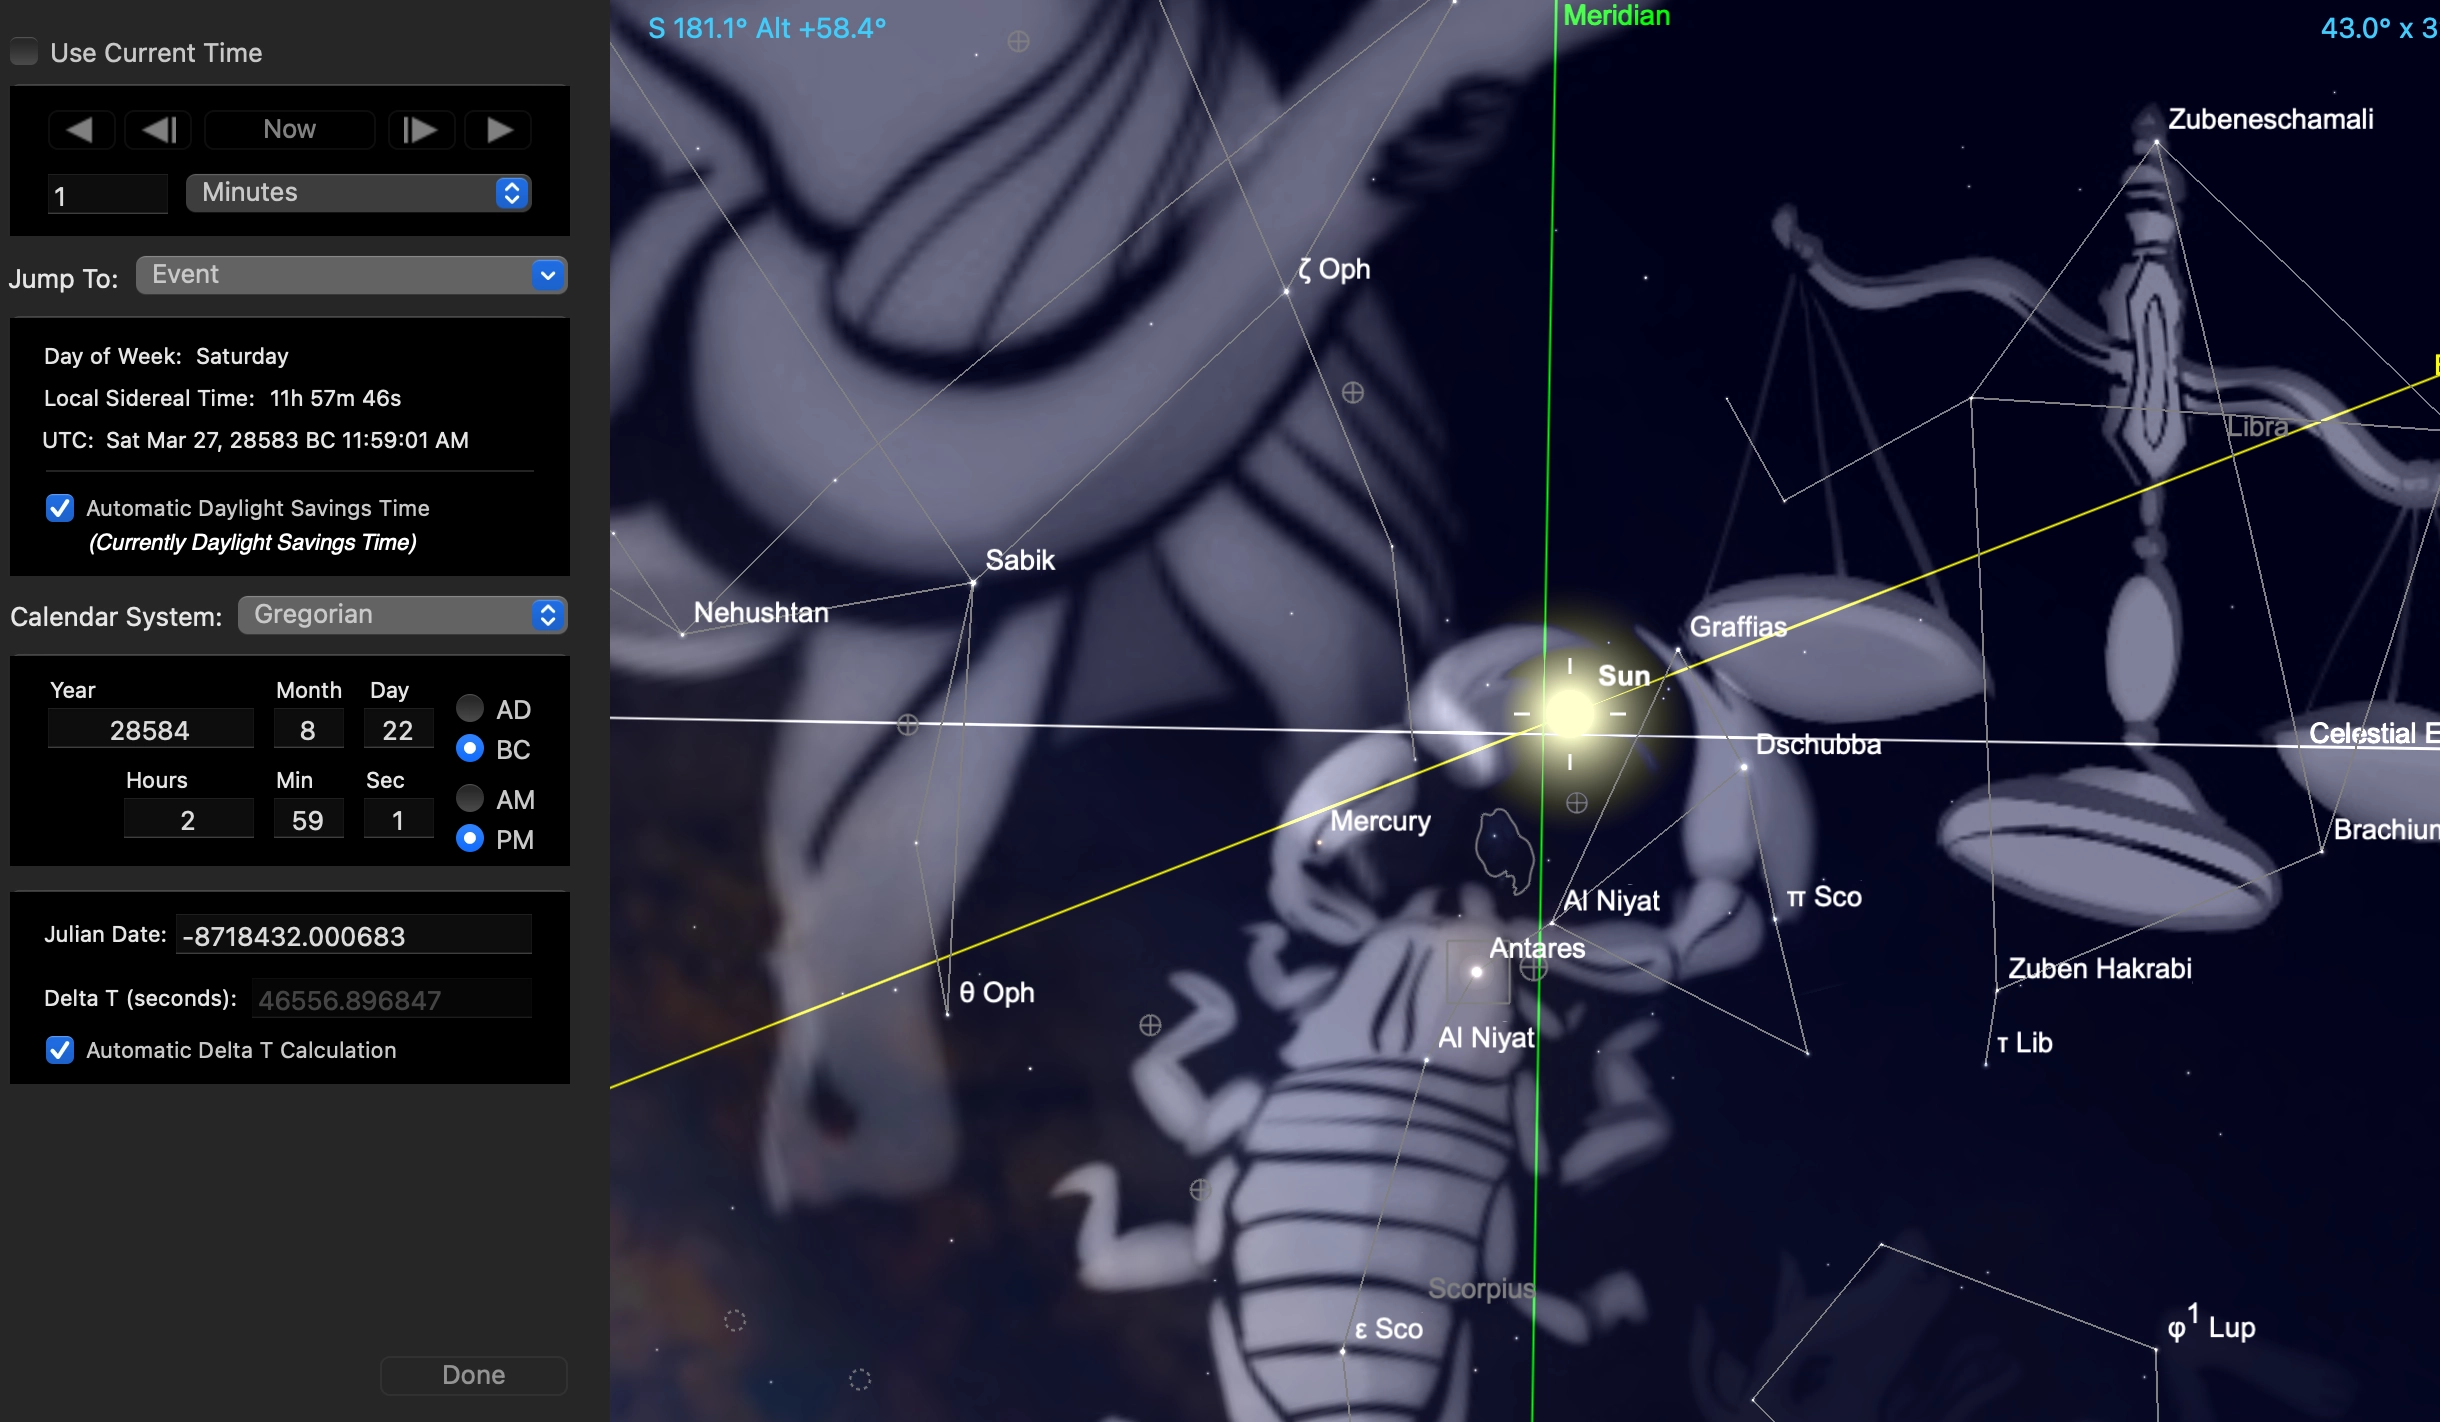Click the run time forward arrow
Viewport: 2440px width, 1422px height.
[x=499, y=130]
